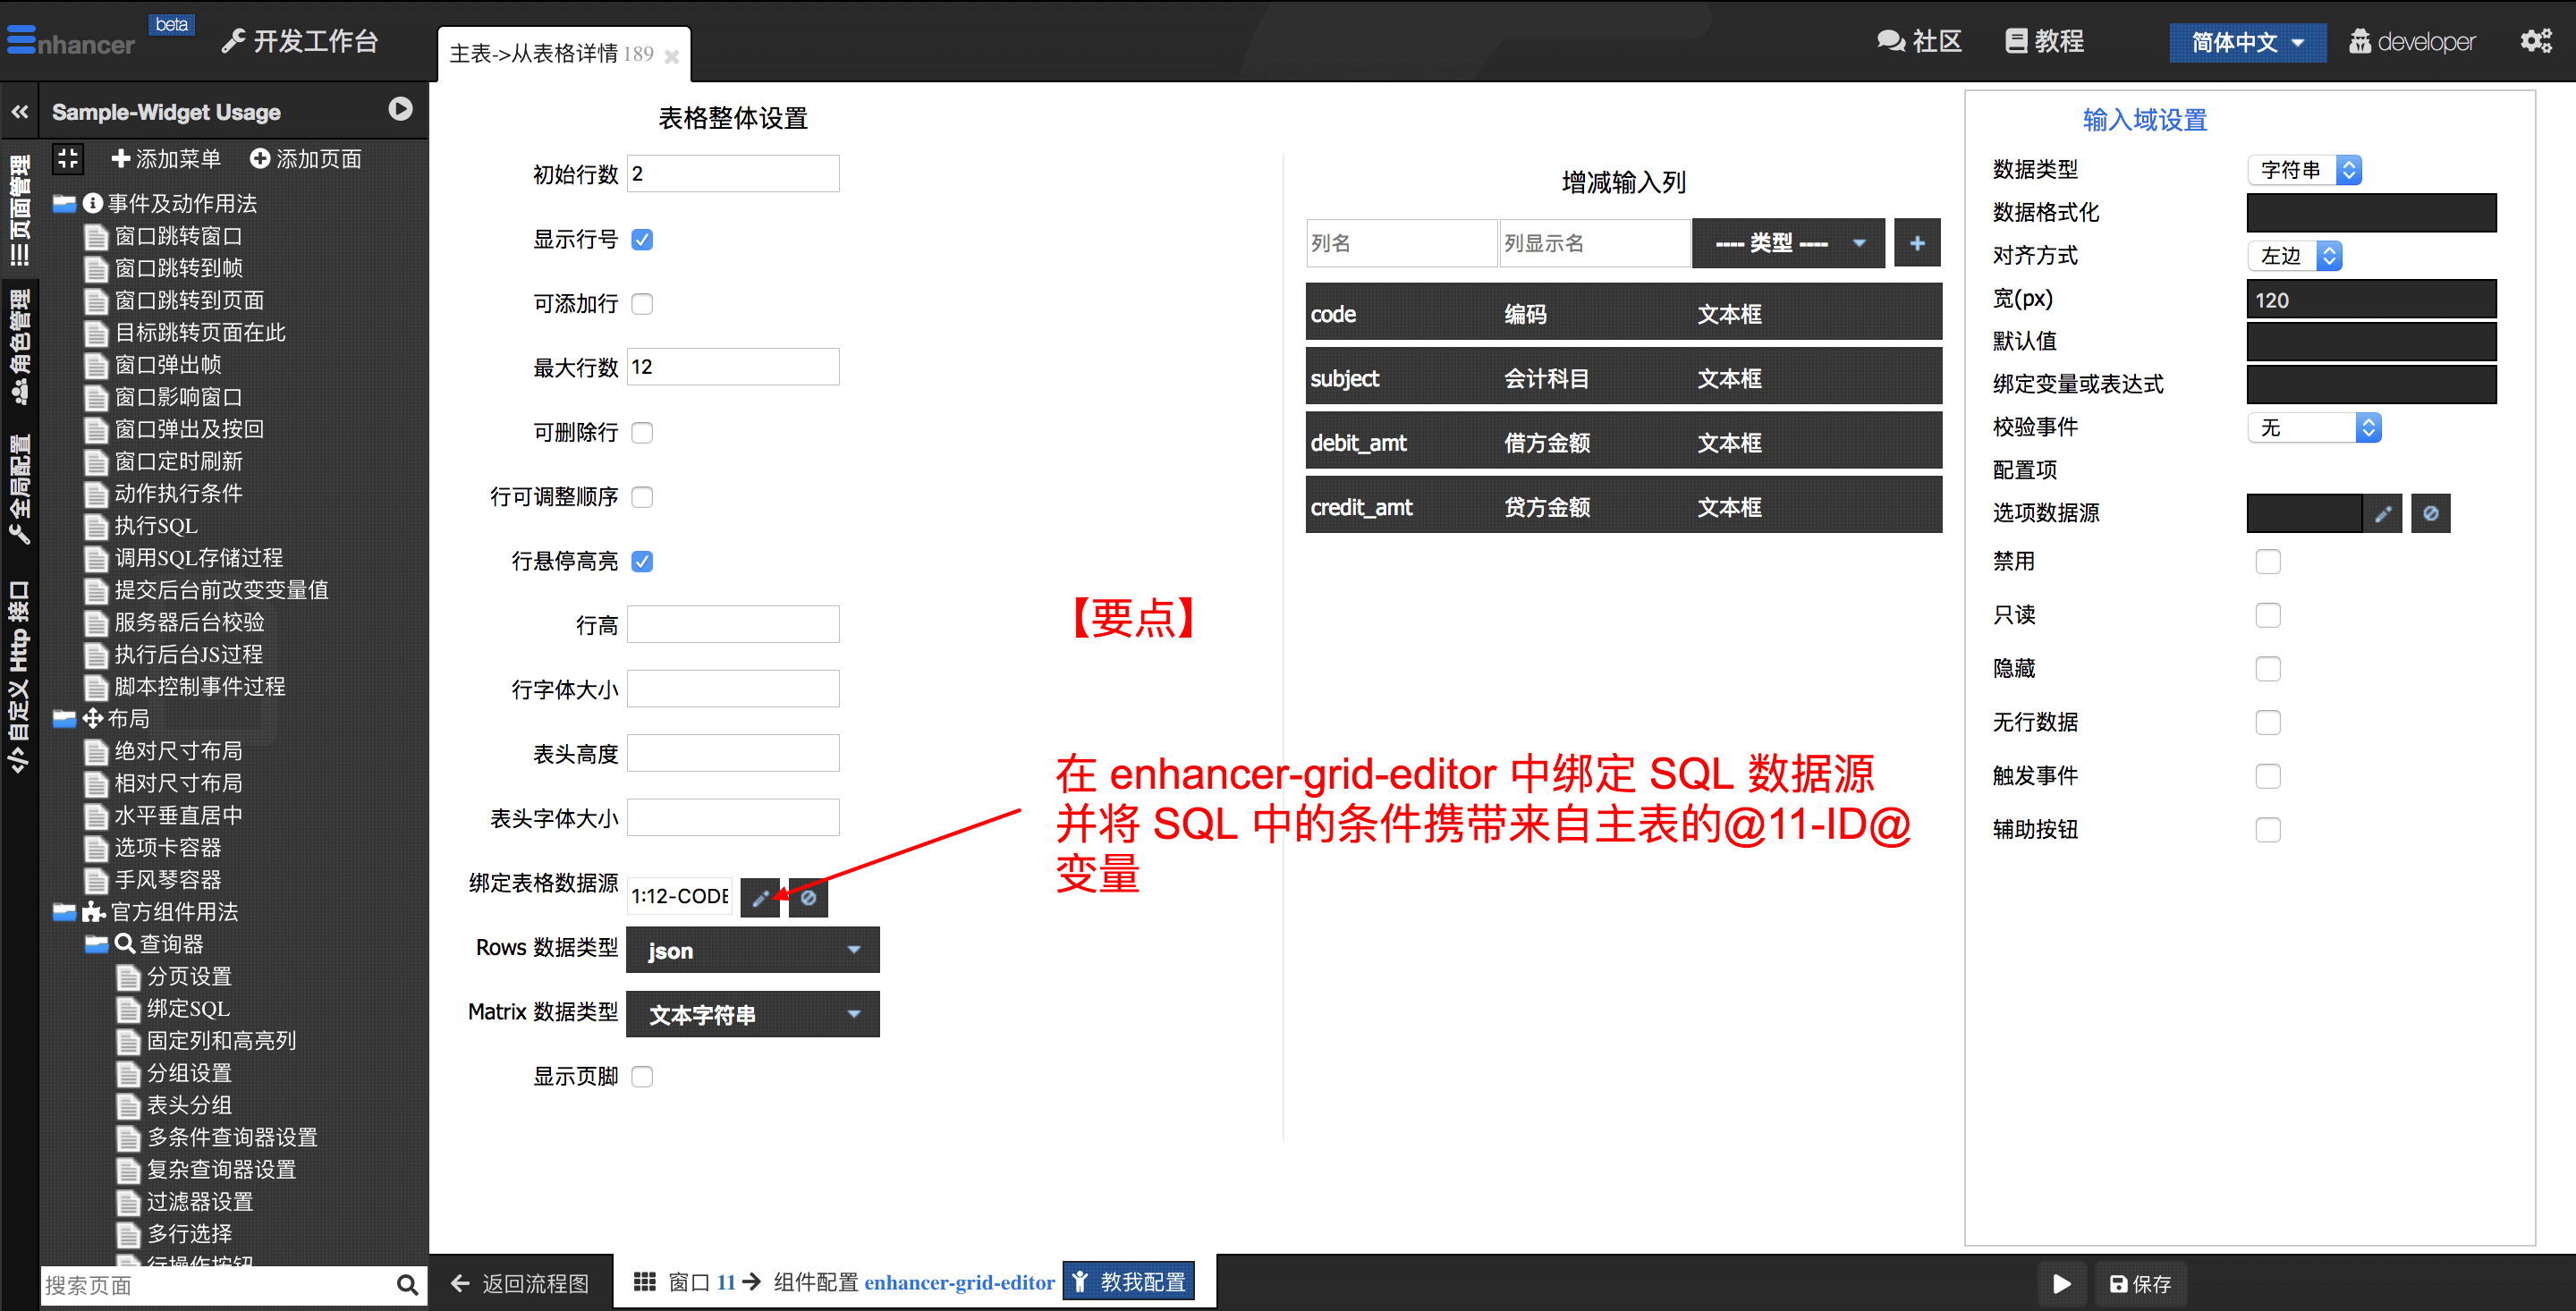Toggle the 只读 checkbox
The width and height of the screenshot is (2576, 1311).
click(x=2267, y=615)
